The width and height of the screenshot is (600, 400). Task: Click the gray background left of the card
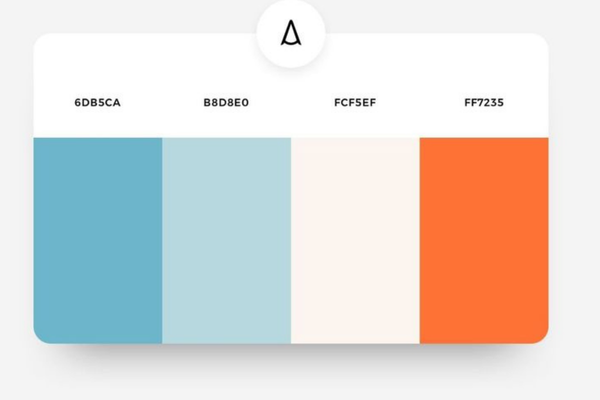click(x=15, y=200)
